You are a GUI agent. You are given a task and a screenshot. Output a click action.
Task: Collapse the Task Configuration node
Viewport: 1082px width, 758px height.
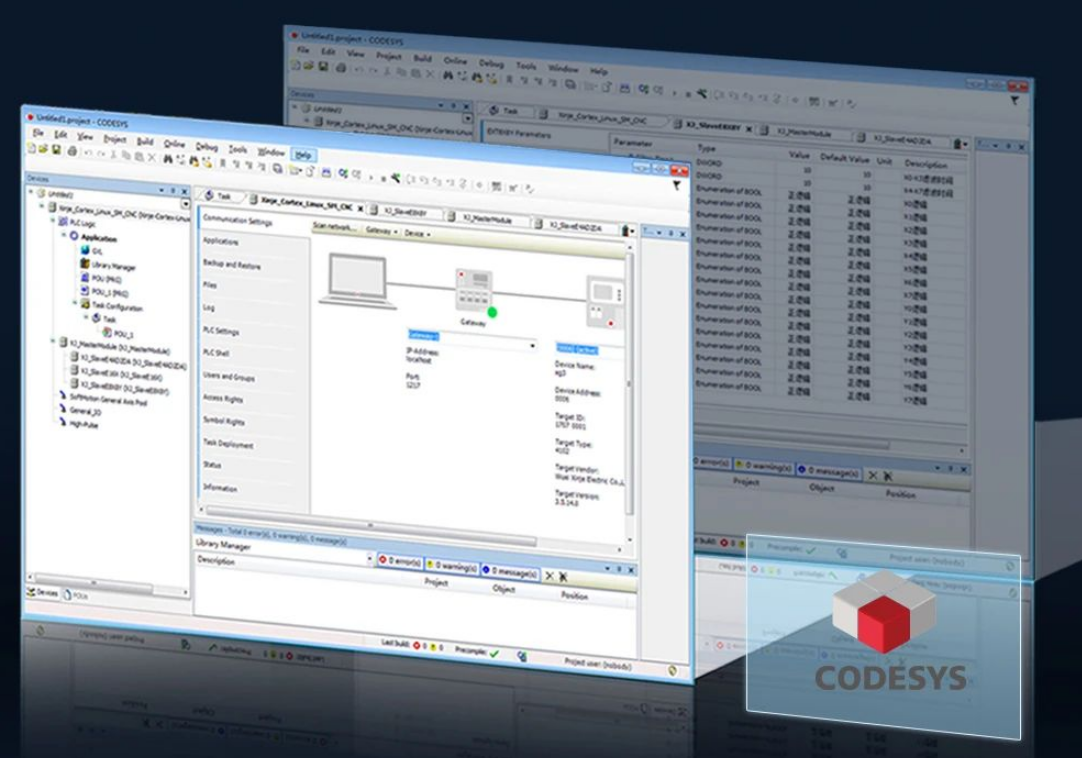click(75, 302)
